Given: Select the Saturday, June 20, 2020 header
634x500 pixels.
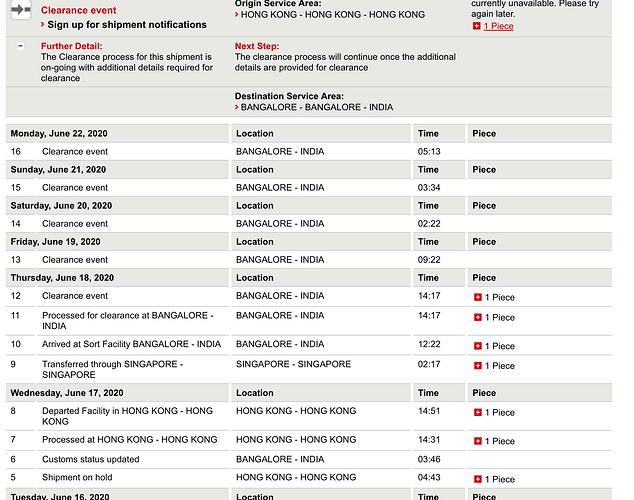Looking at the screenshot, I should pos(61,205).
